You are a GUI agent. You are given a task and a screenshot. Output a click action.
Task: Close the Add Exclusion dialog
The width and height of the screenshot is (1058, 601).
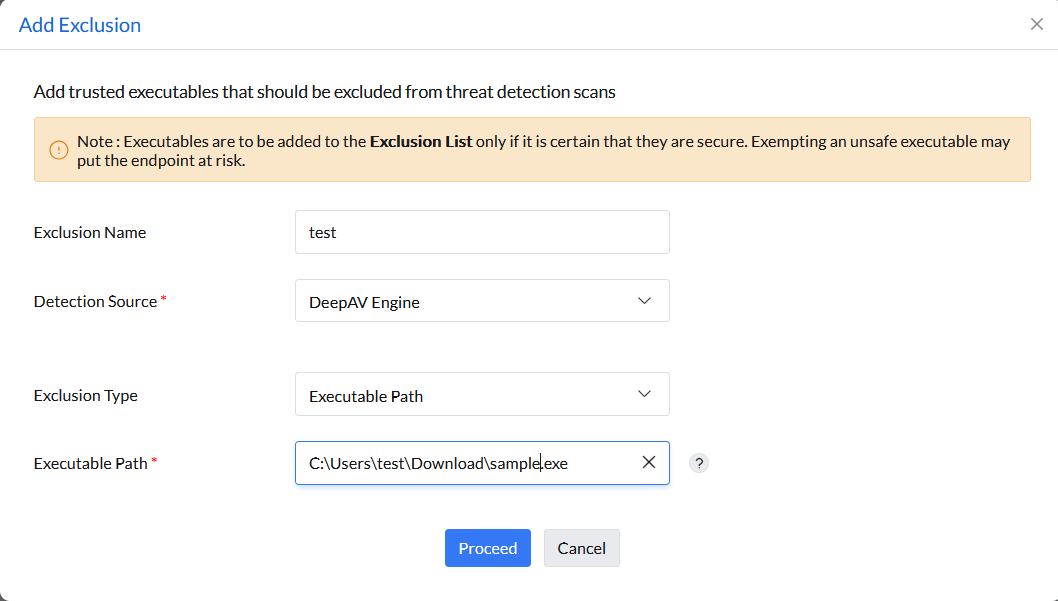pyautogui.click(x=1036, y=24)
